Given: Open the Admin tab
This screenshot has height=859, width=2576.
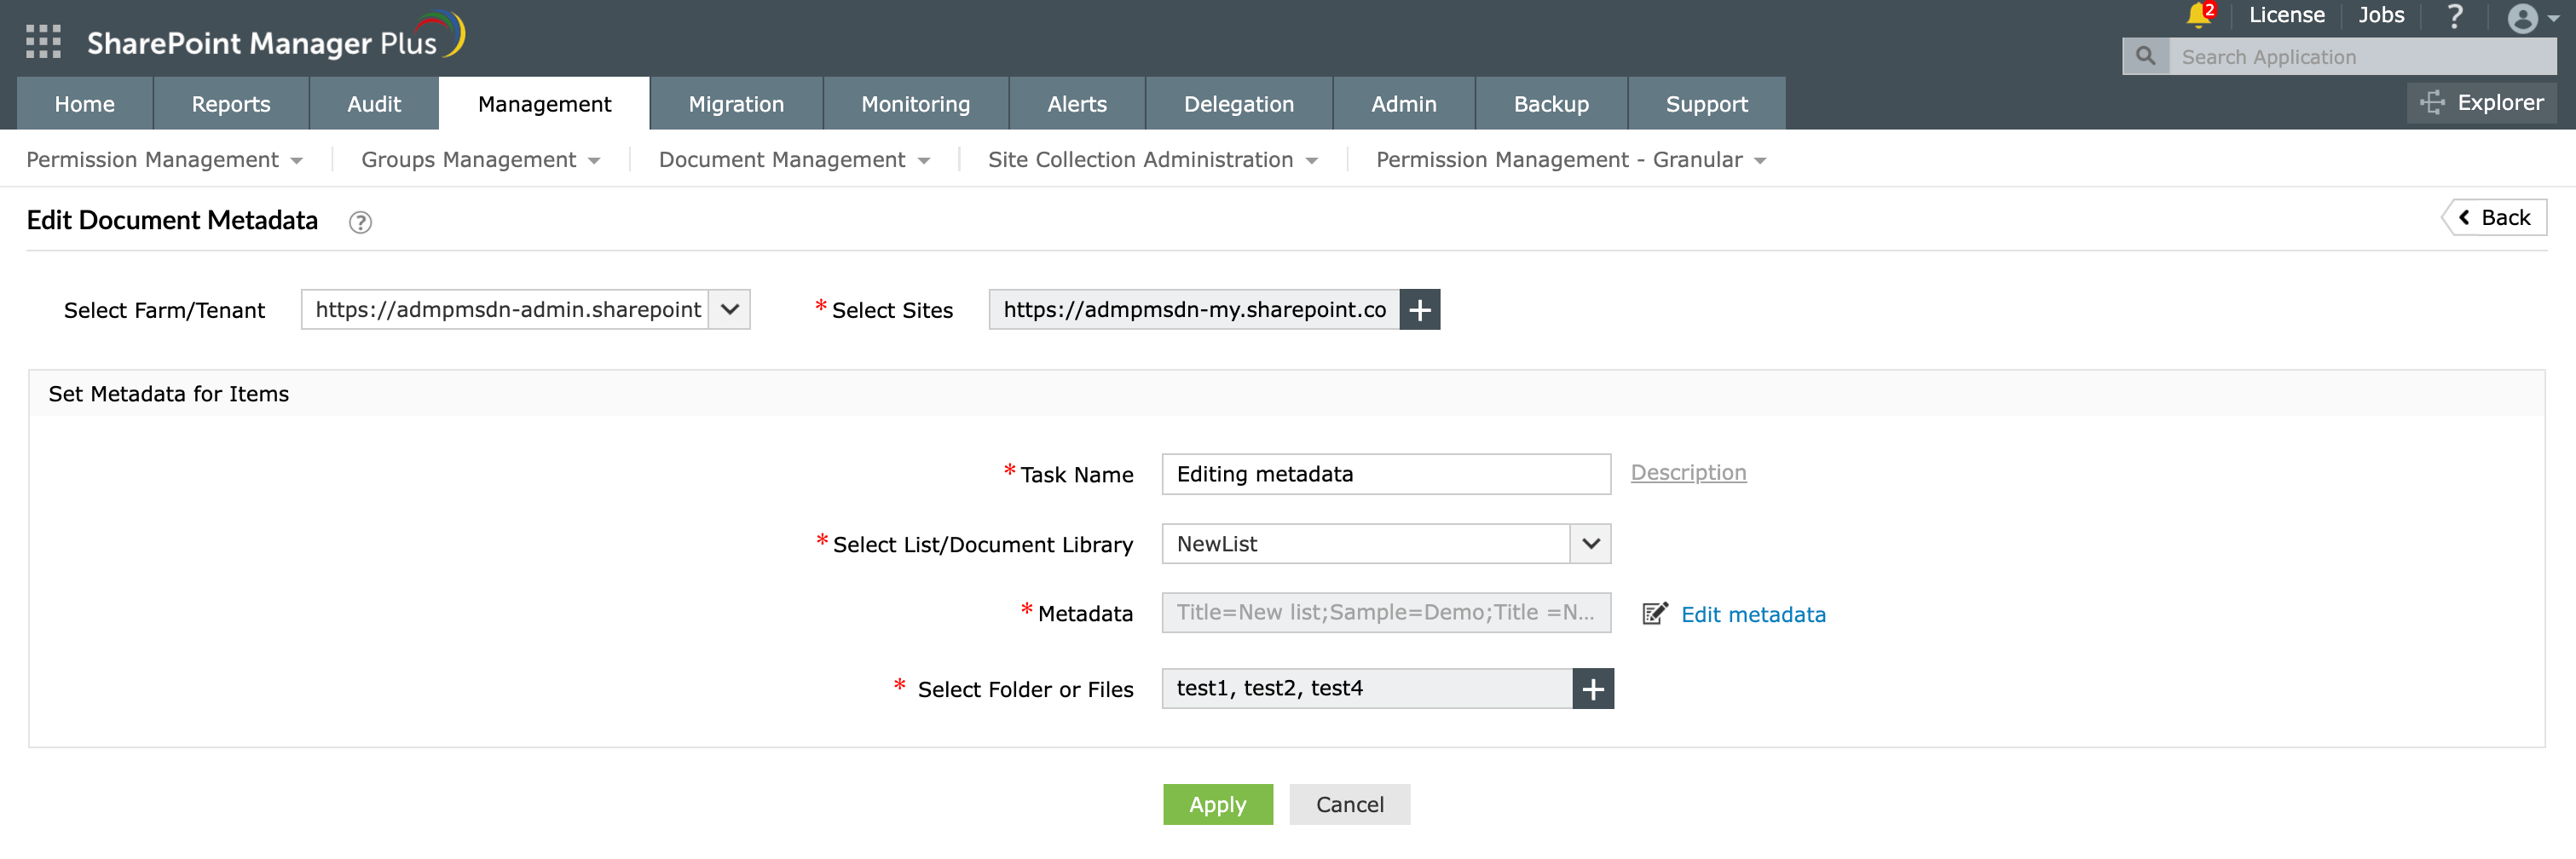Looking at the screenshot, I should point(1403,104).
